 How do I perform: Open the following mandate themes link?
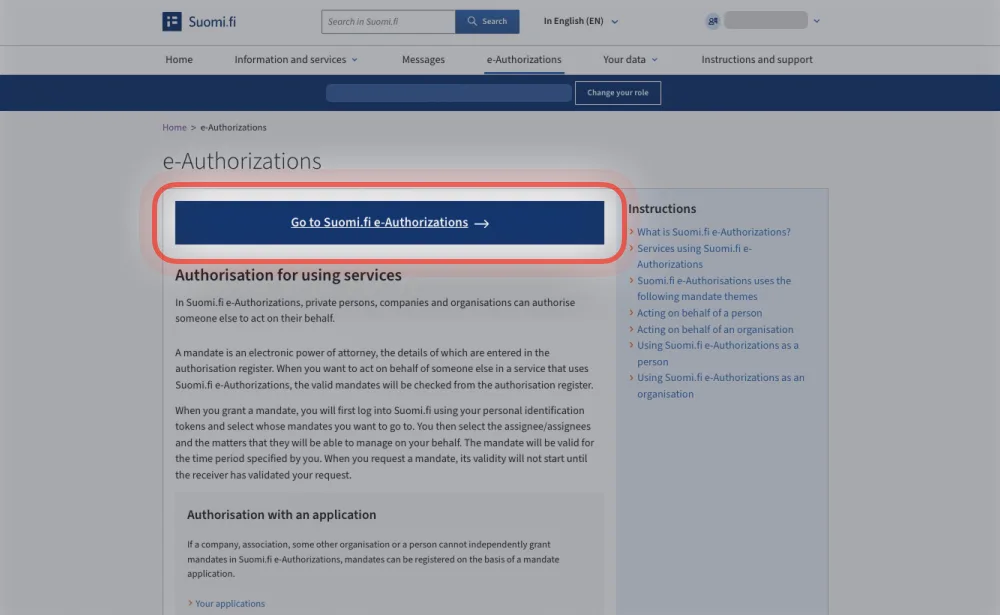[714, 288]
